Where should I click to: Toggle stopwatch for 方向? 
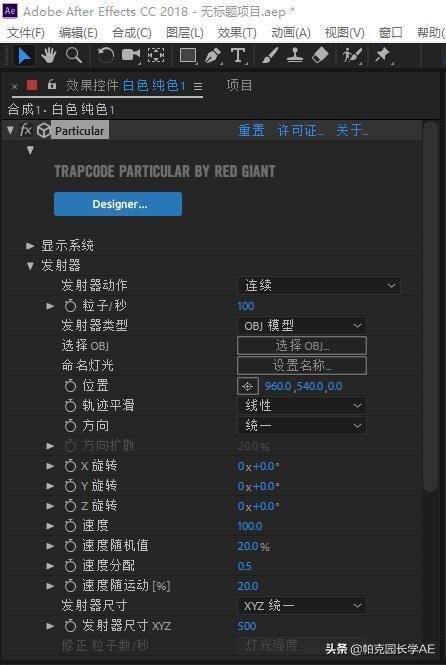click(x=70, y=426)
